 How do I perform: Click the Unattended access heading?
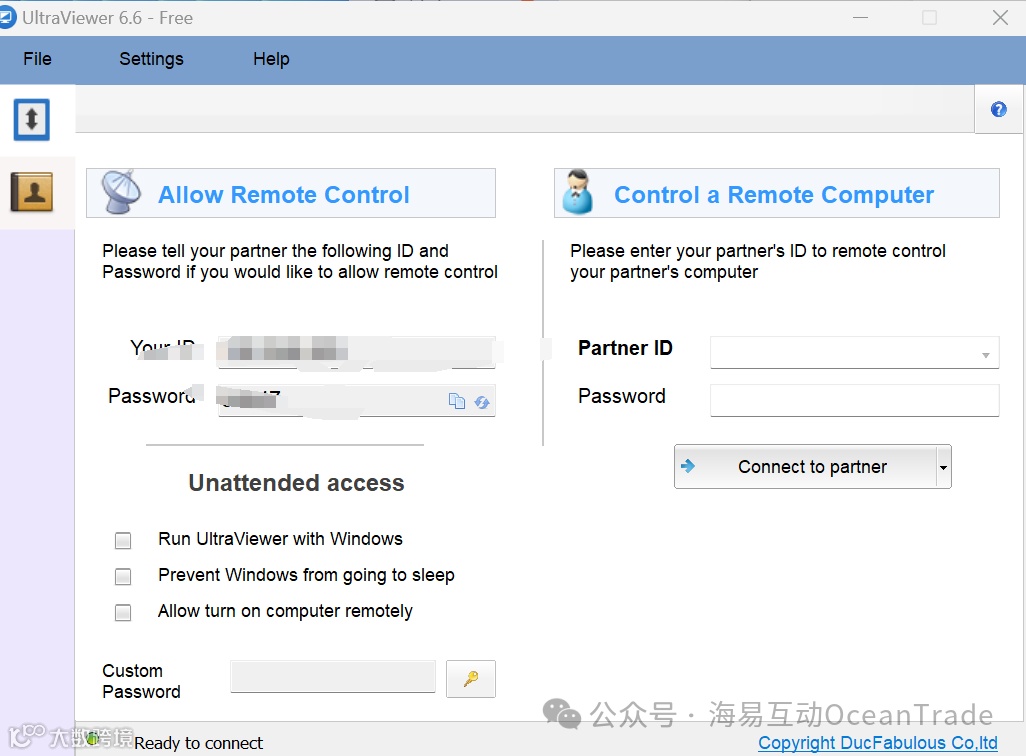coord(296,482)
